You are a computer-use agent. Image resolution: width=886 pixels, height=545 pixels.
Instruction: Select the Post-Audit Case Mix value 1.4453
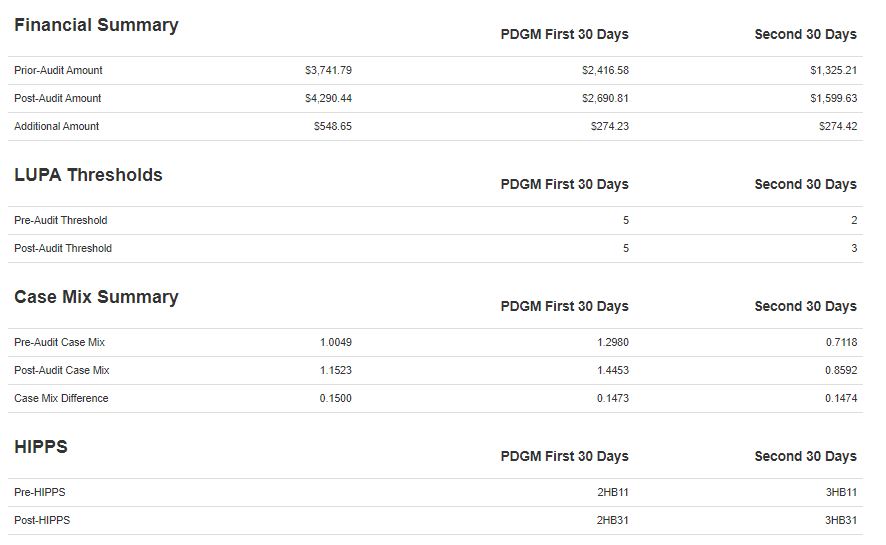coord(613,370)
